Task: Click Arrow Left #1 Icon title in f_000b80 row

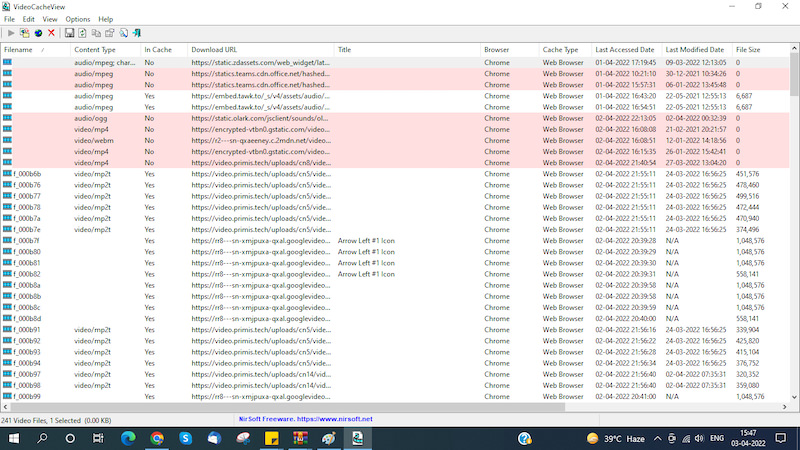Action: coord(366,252)
